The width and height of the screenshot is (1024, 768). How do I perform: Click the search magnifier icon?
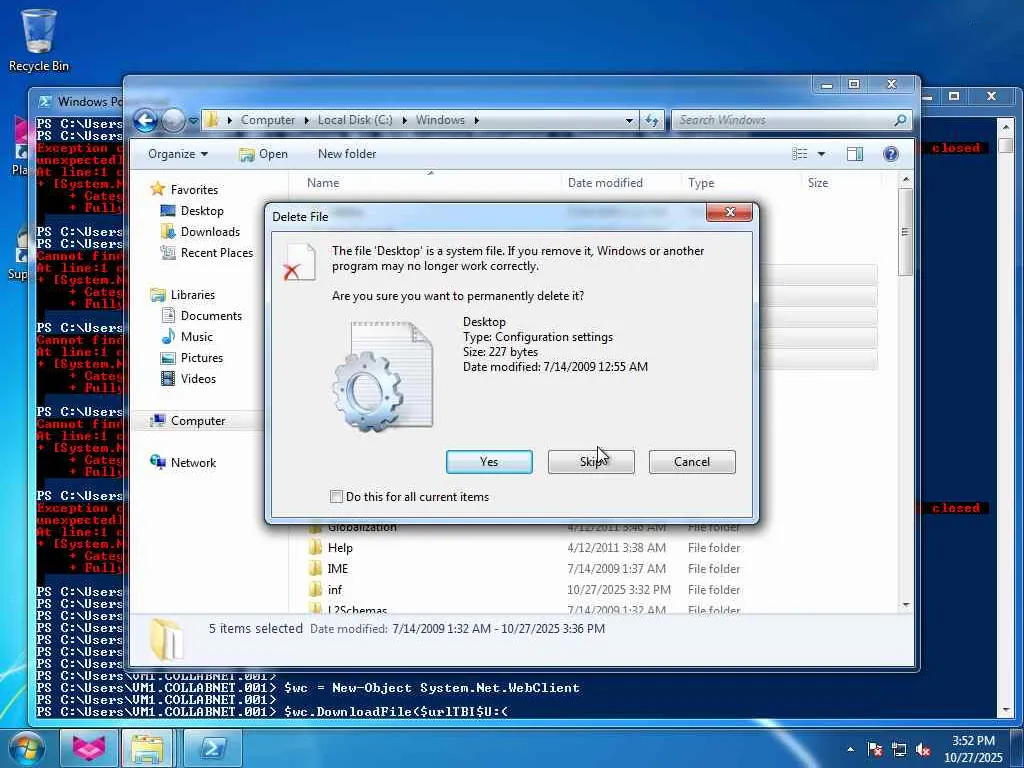pos(901,120)
